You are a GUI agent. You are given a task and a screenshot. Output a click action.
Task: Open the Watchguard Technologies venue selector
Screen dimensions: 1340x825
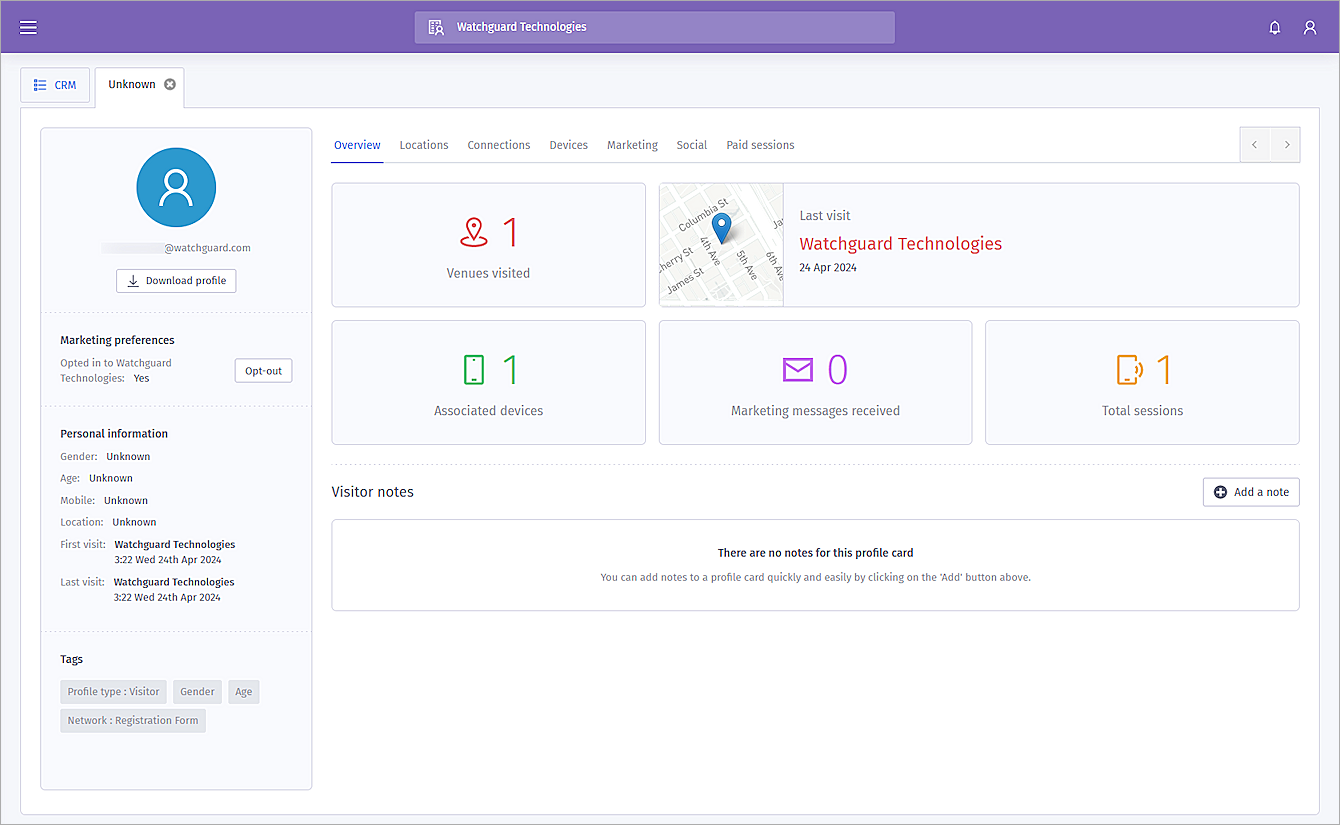pyautogui.click(x=654, y=27)
